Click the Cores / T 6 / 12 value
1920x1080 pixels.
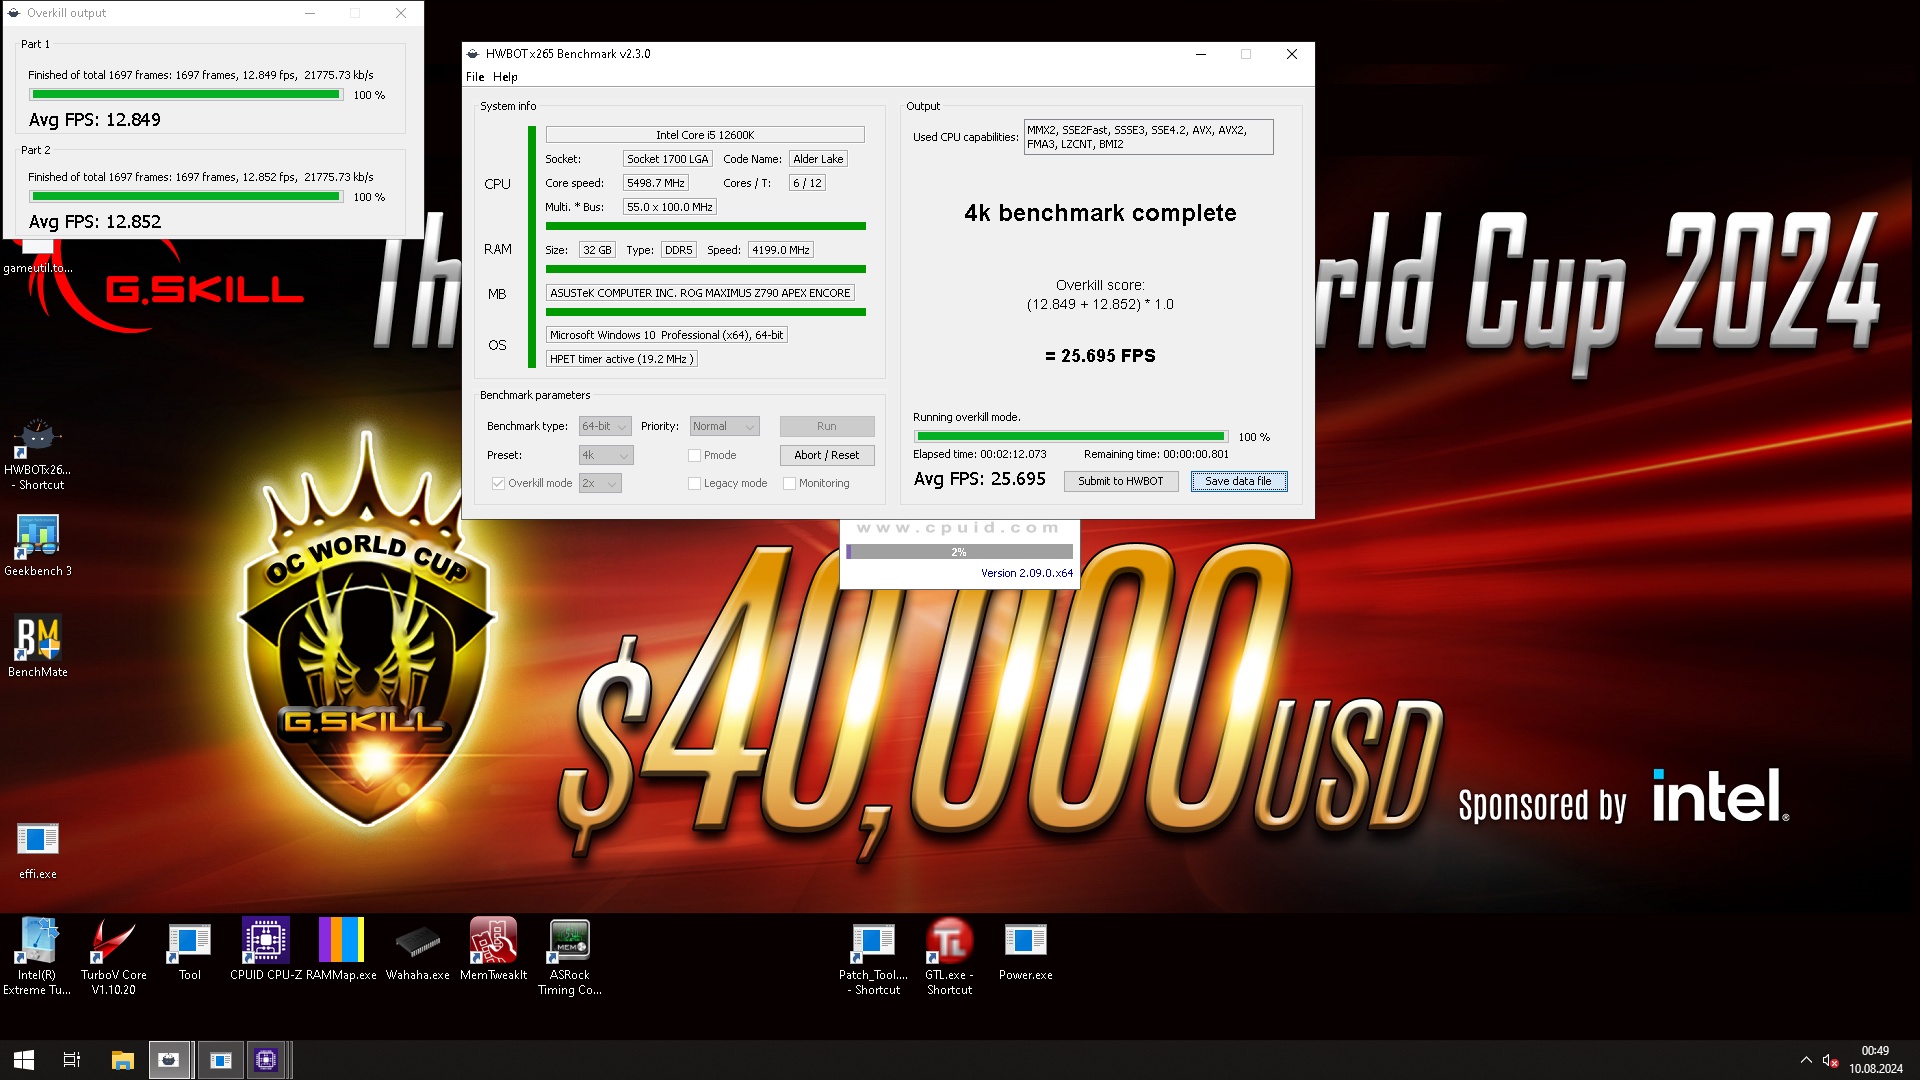tap(807, 183)
